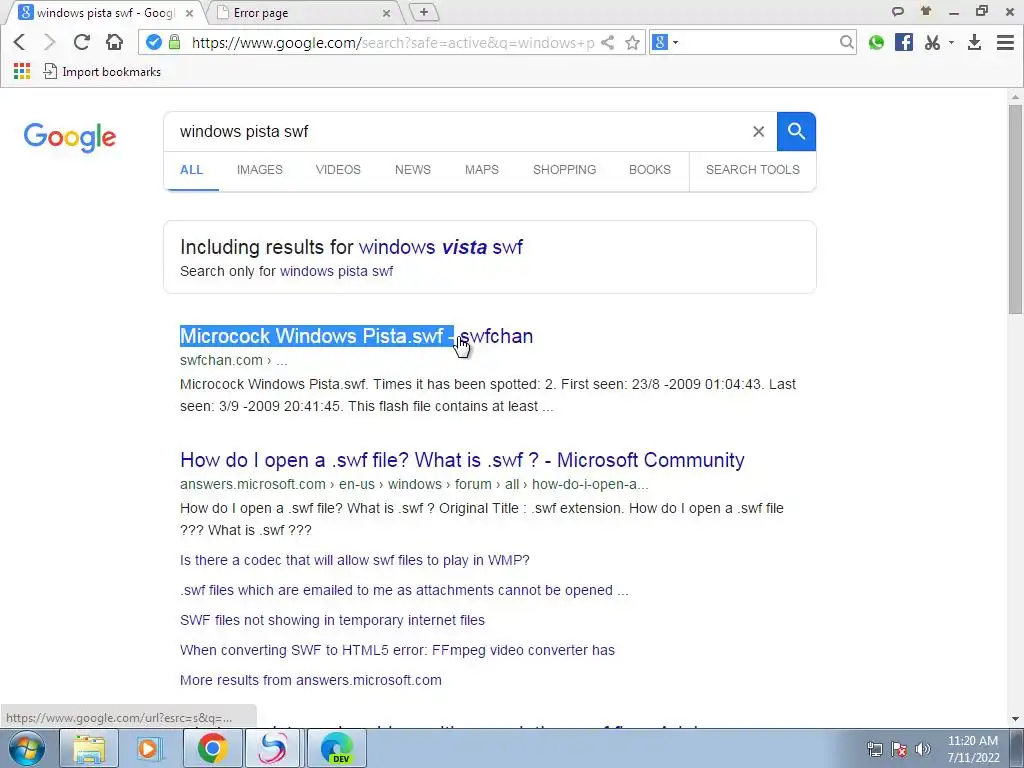Image resolution: width=1024 pixels, height=768 pixels.
Task: Click More results from answers.microsoft.com
Action: 311,680
